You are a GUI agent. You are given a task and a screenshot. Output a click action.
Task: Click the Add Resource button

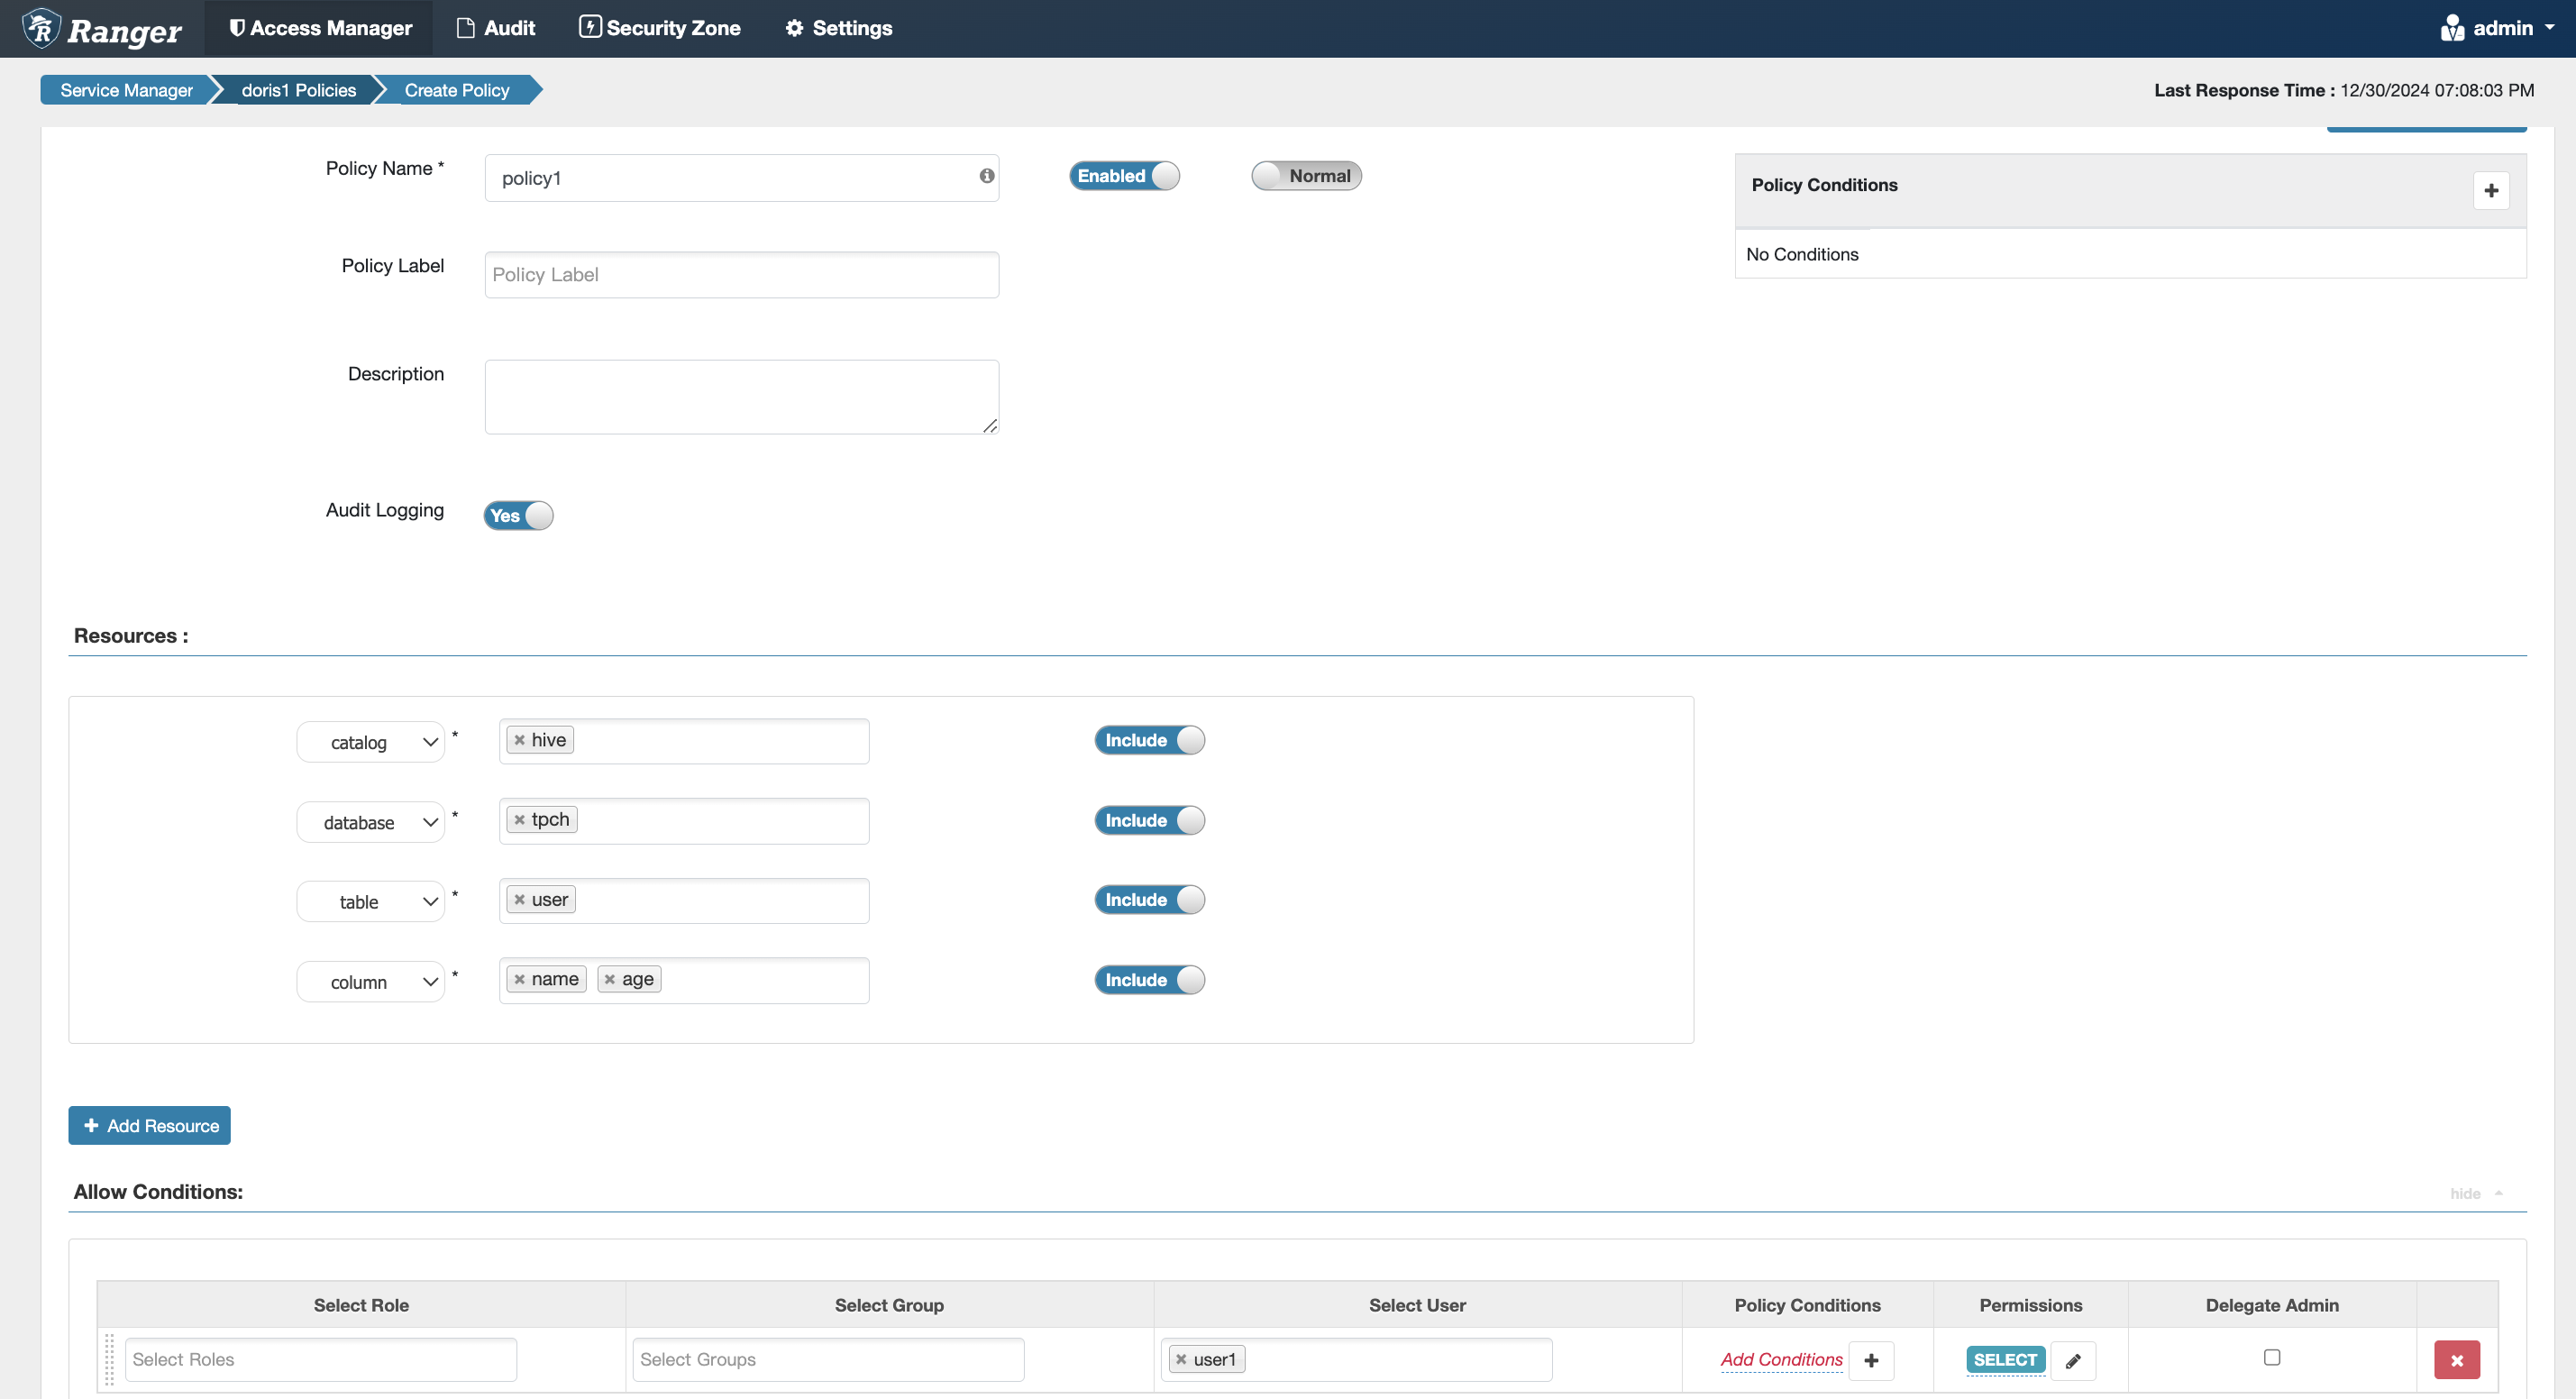click(x=148, y=1125)
